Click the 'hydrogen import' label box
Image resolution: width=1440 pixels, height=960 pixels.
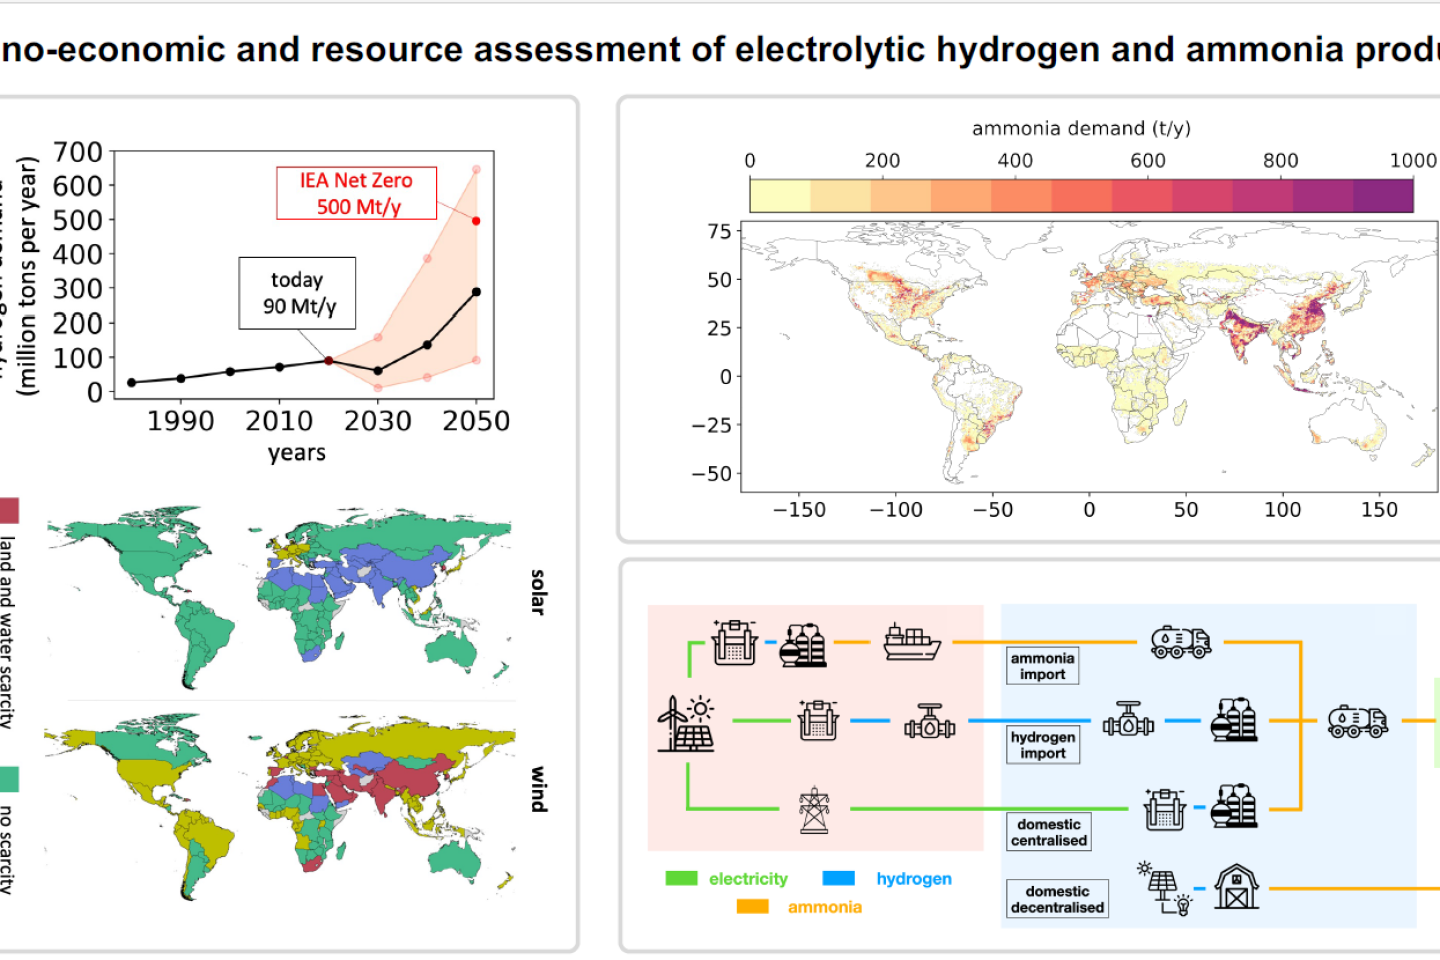[x=1043, y=745]
